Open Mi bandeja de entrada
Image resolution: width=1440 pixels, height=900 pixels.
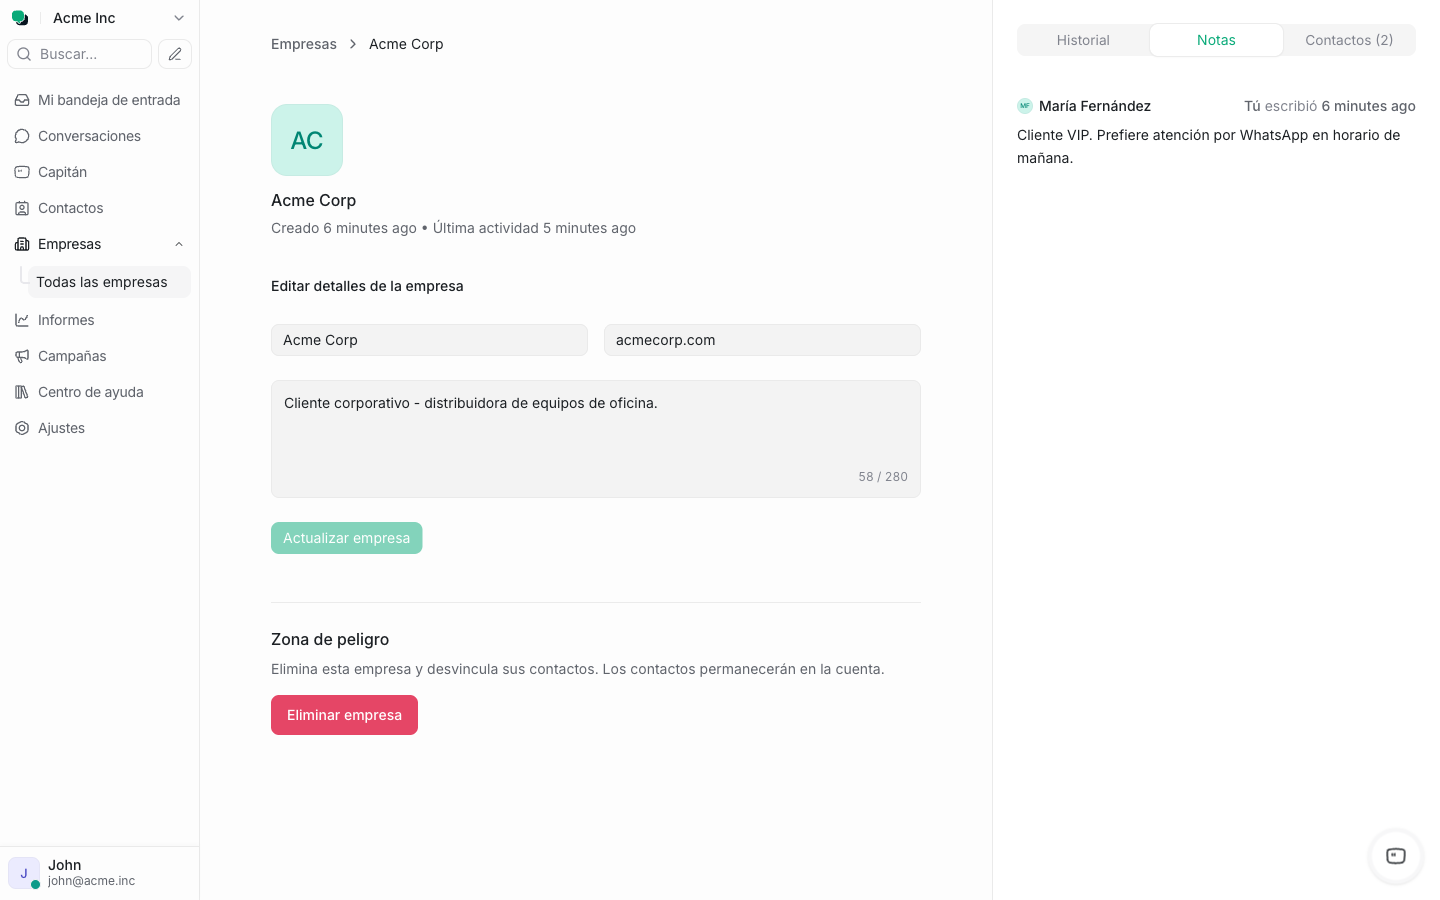point(99,100)
